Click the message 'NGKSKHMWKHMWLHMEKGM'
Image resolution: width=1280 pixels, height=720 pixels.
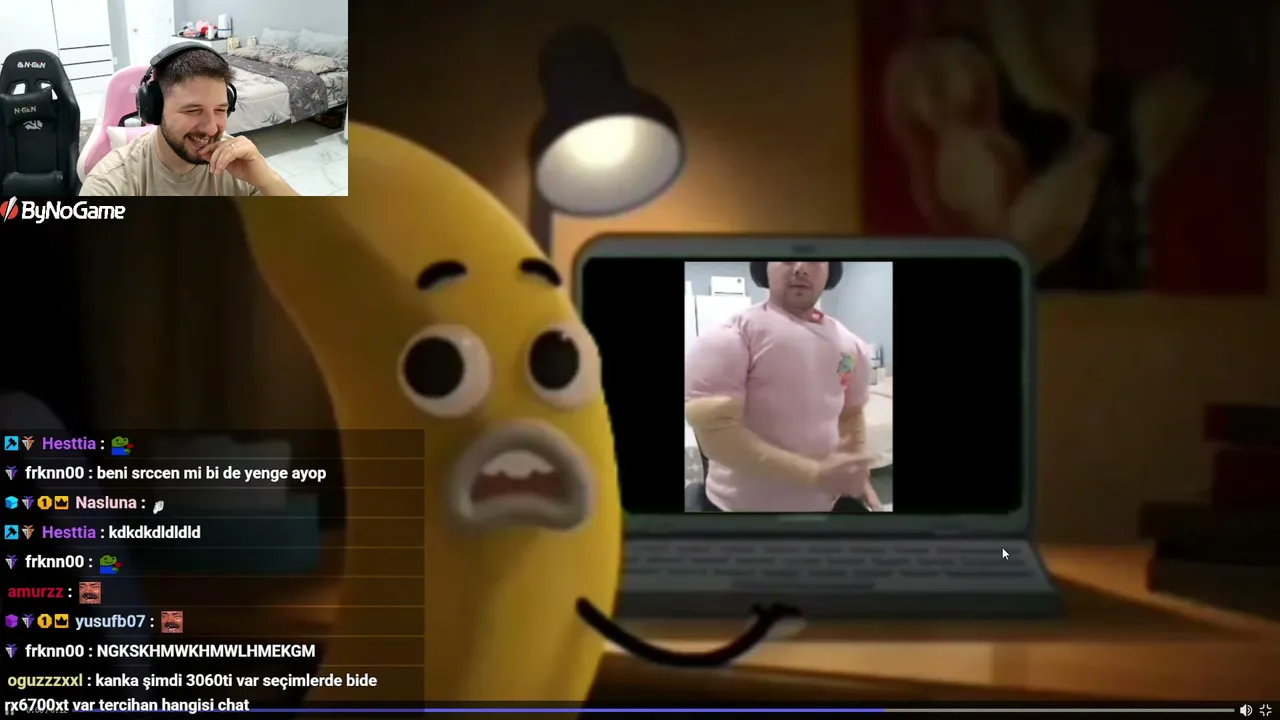206,651
